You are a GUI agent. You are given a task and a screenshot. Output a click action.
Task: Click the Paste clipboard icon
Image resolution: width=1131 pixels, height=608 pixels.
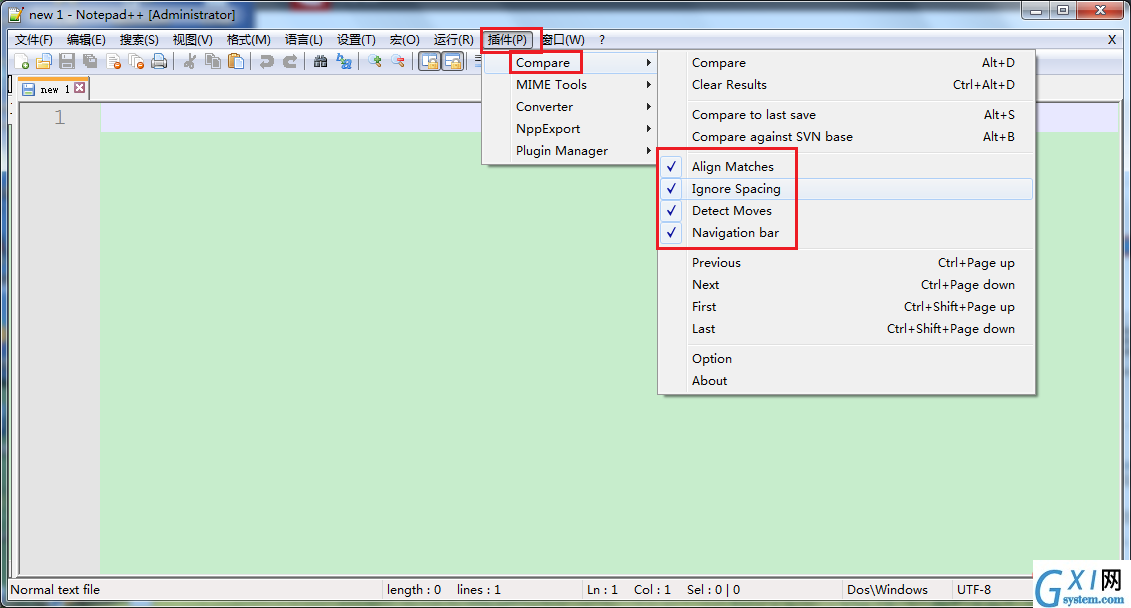236,62
